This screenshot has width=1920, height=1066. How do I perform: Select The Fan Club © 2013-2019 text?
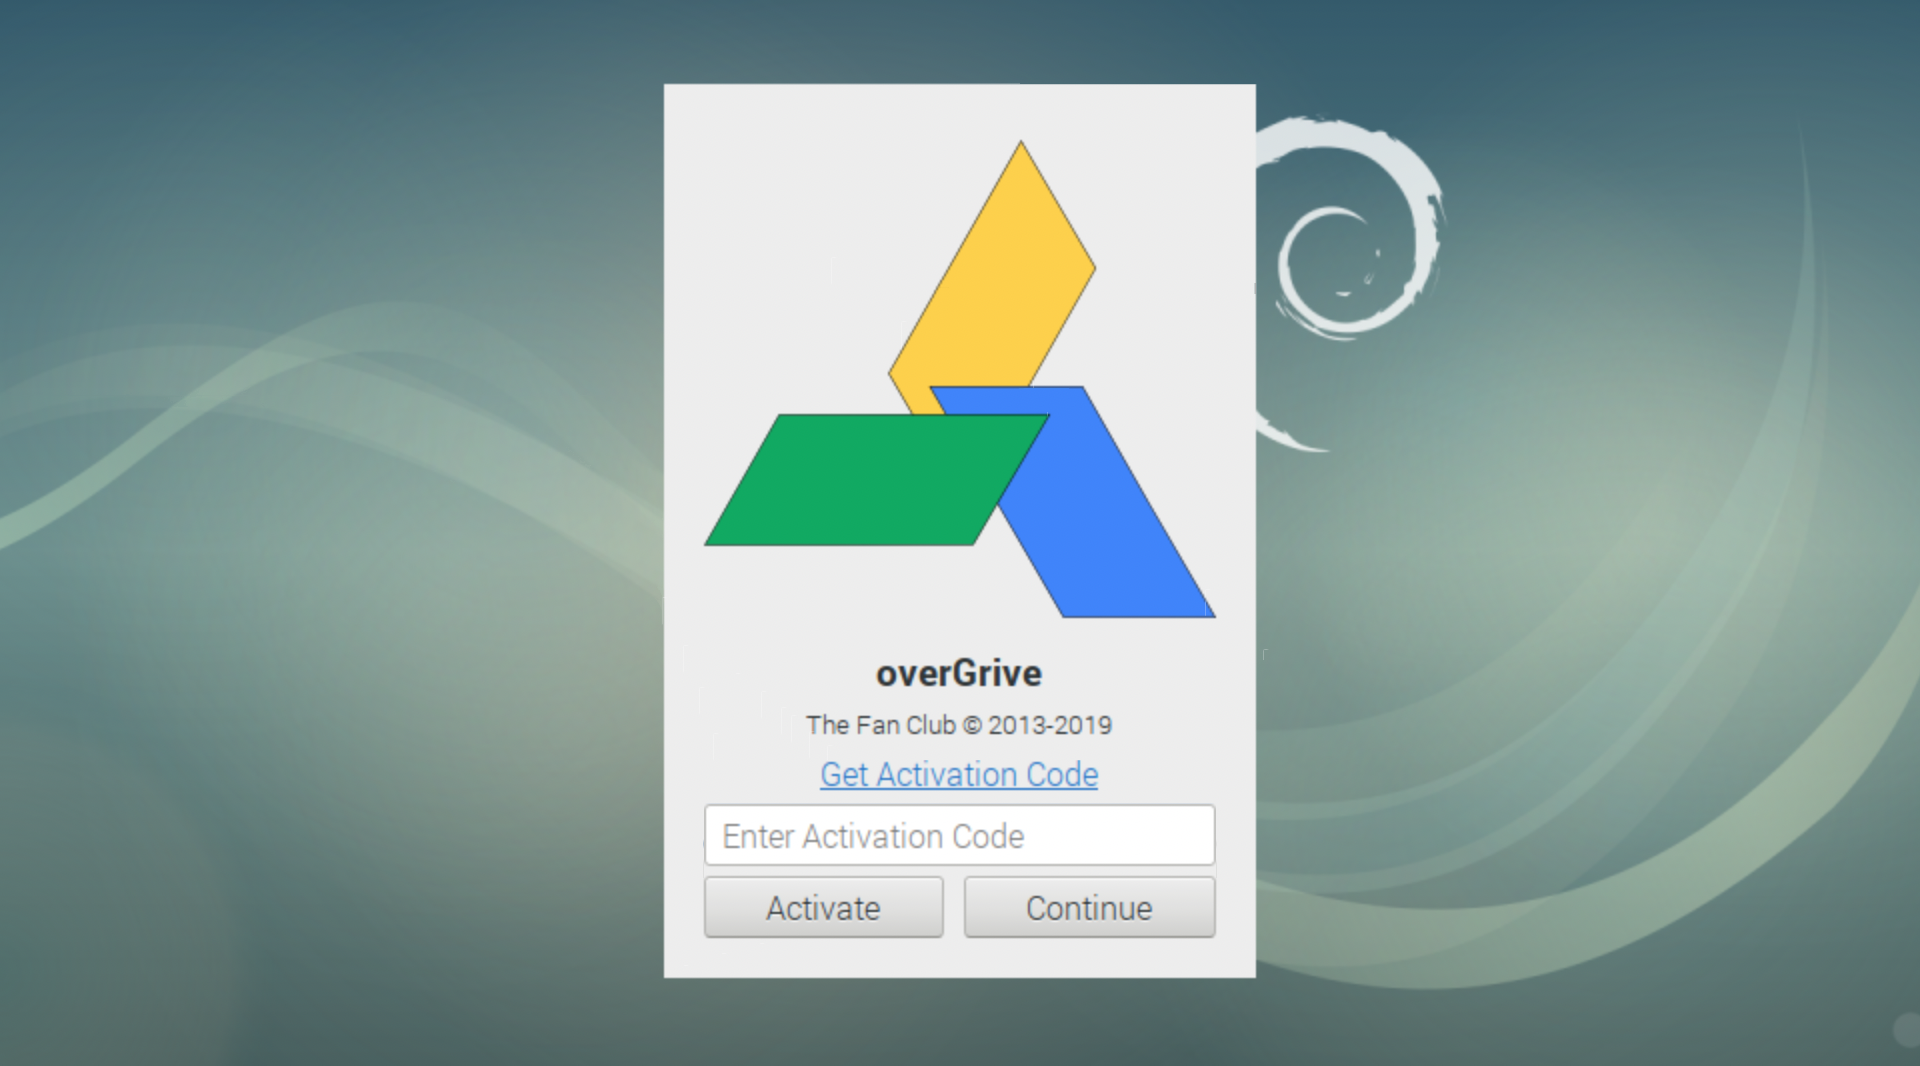959,725
